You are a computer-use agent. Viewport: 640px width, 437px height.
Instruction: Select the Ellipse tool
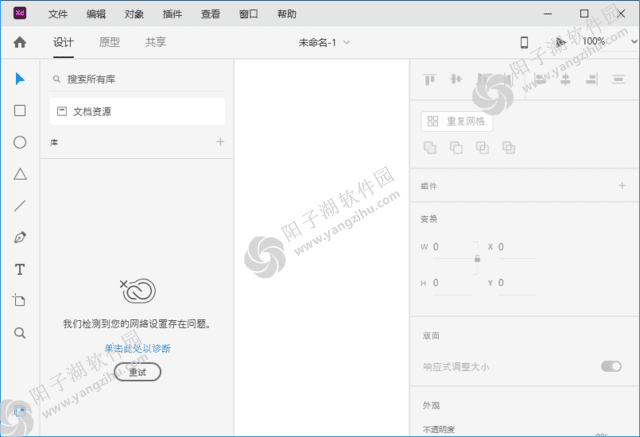[x=20, y=142]
